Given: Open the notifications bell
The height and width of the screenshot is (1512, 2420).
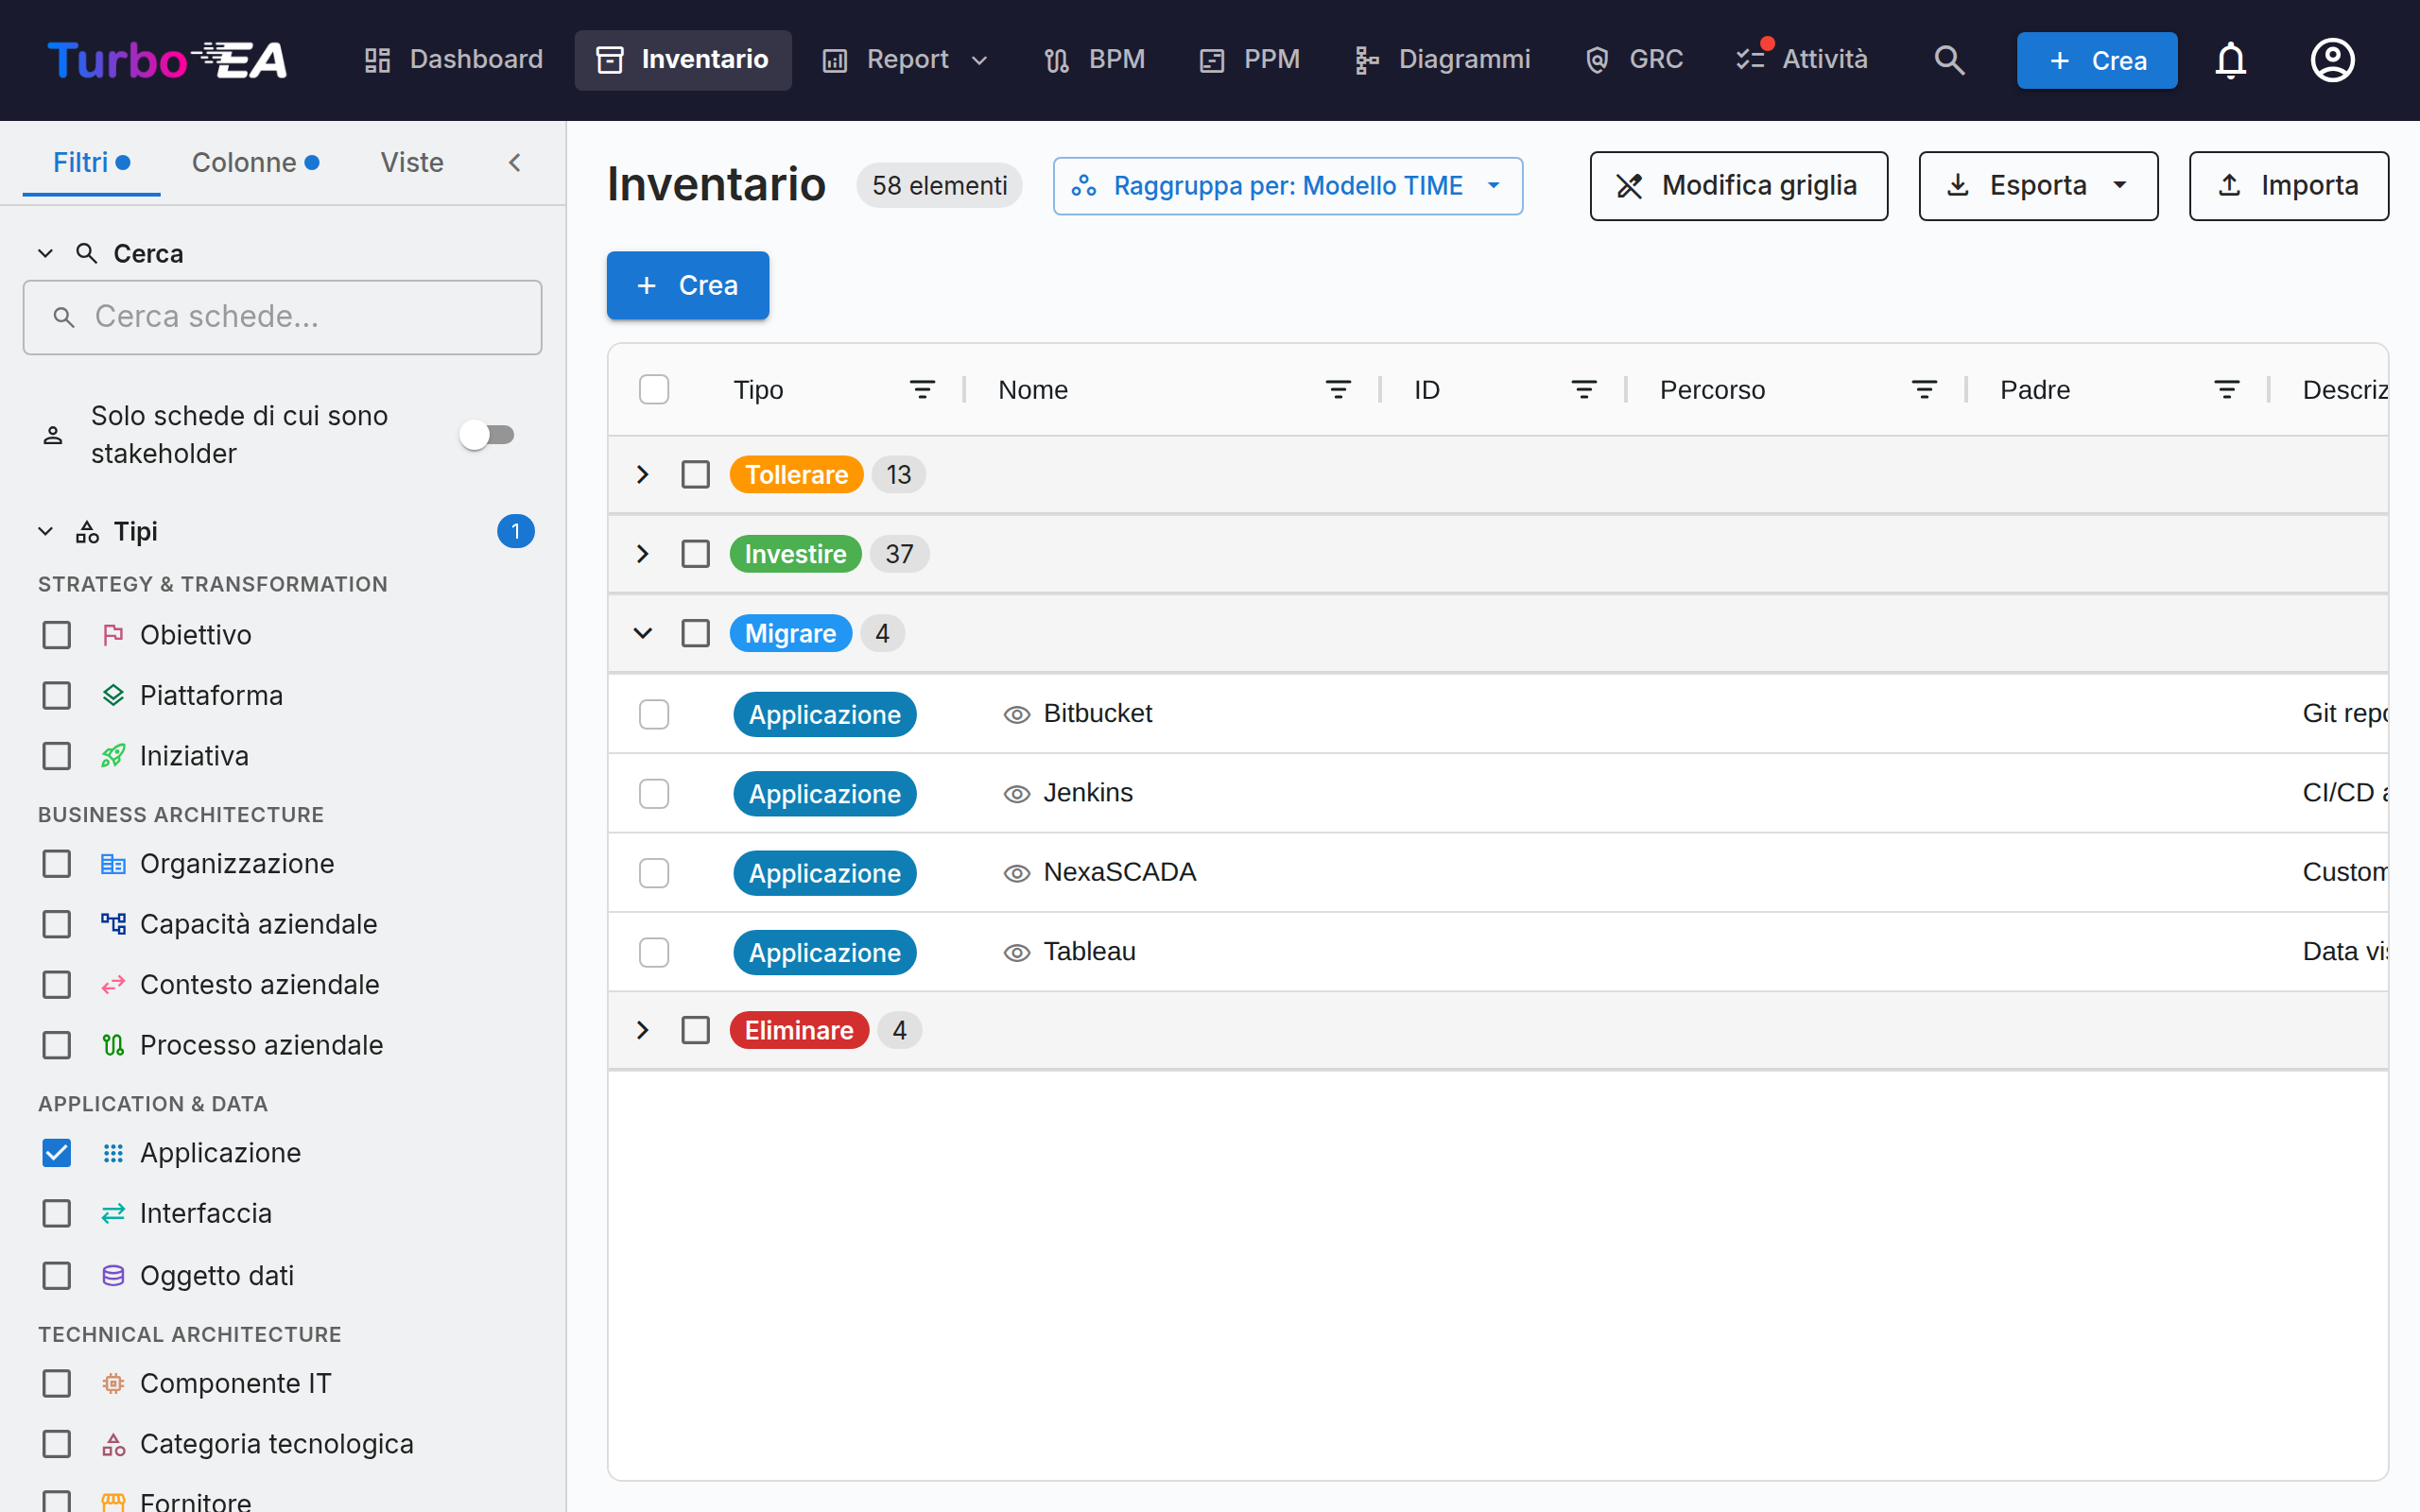Looking at the screenshot, I should pyautogui.click(x=2230, y=60).
